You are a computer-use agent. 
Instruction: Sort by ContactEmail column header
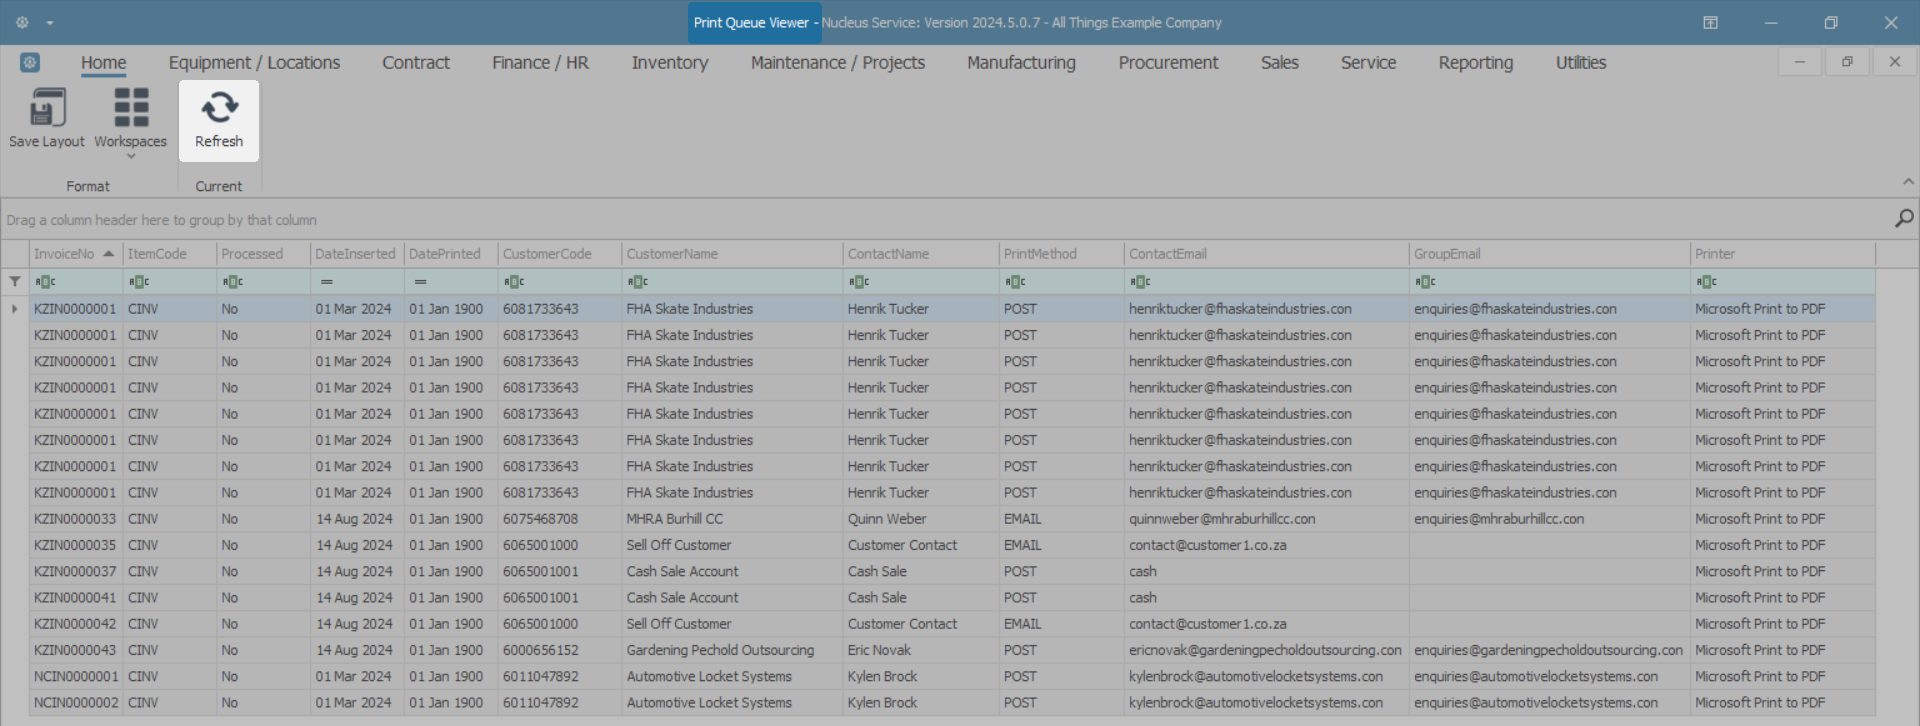coord(1267,254)
